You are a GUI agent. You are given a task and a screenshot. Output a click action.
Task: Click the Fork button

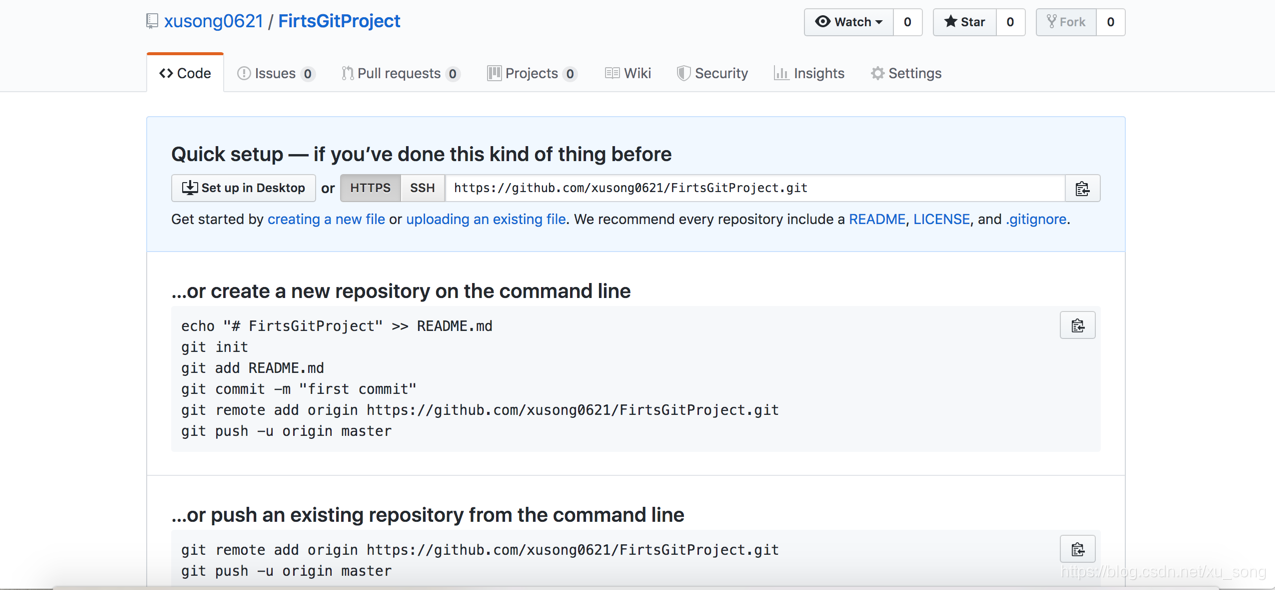(x=1066, y=22)
